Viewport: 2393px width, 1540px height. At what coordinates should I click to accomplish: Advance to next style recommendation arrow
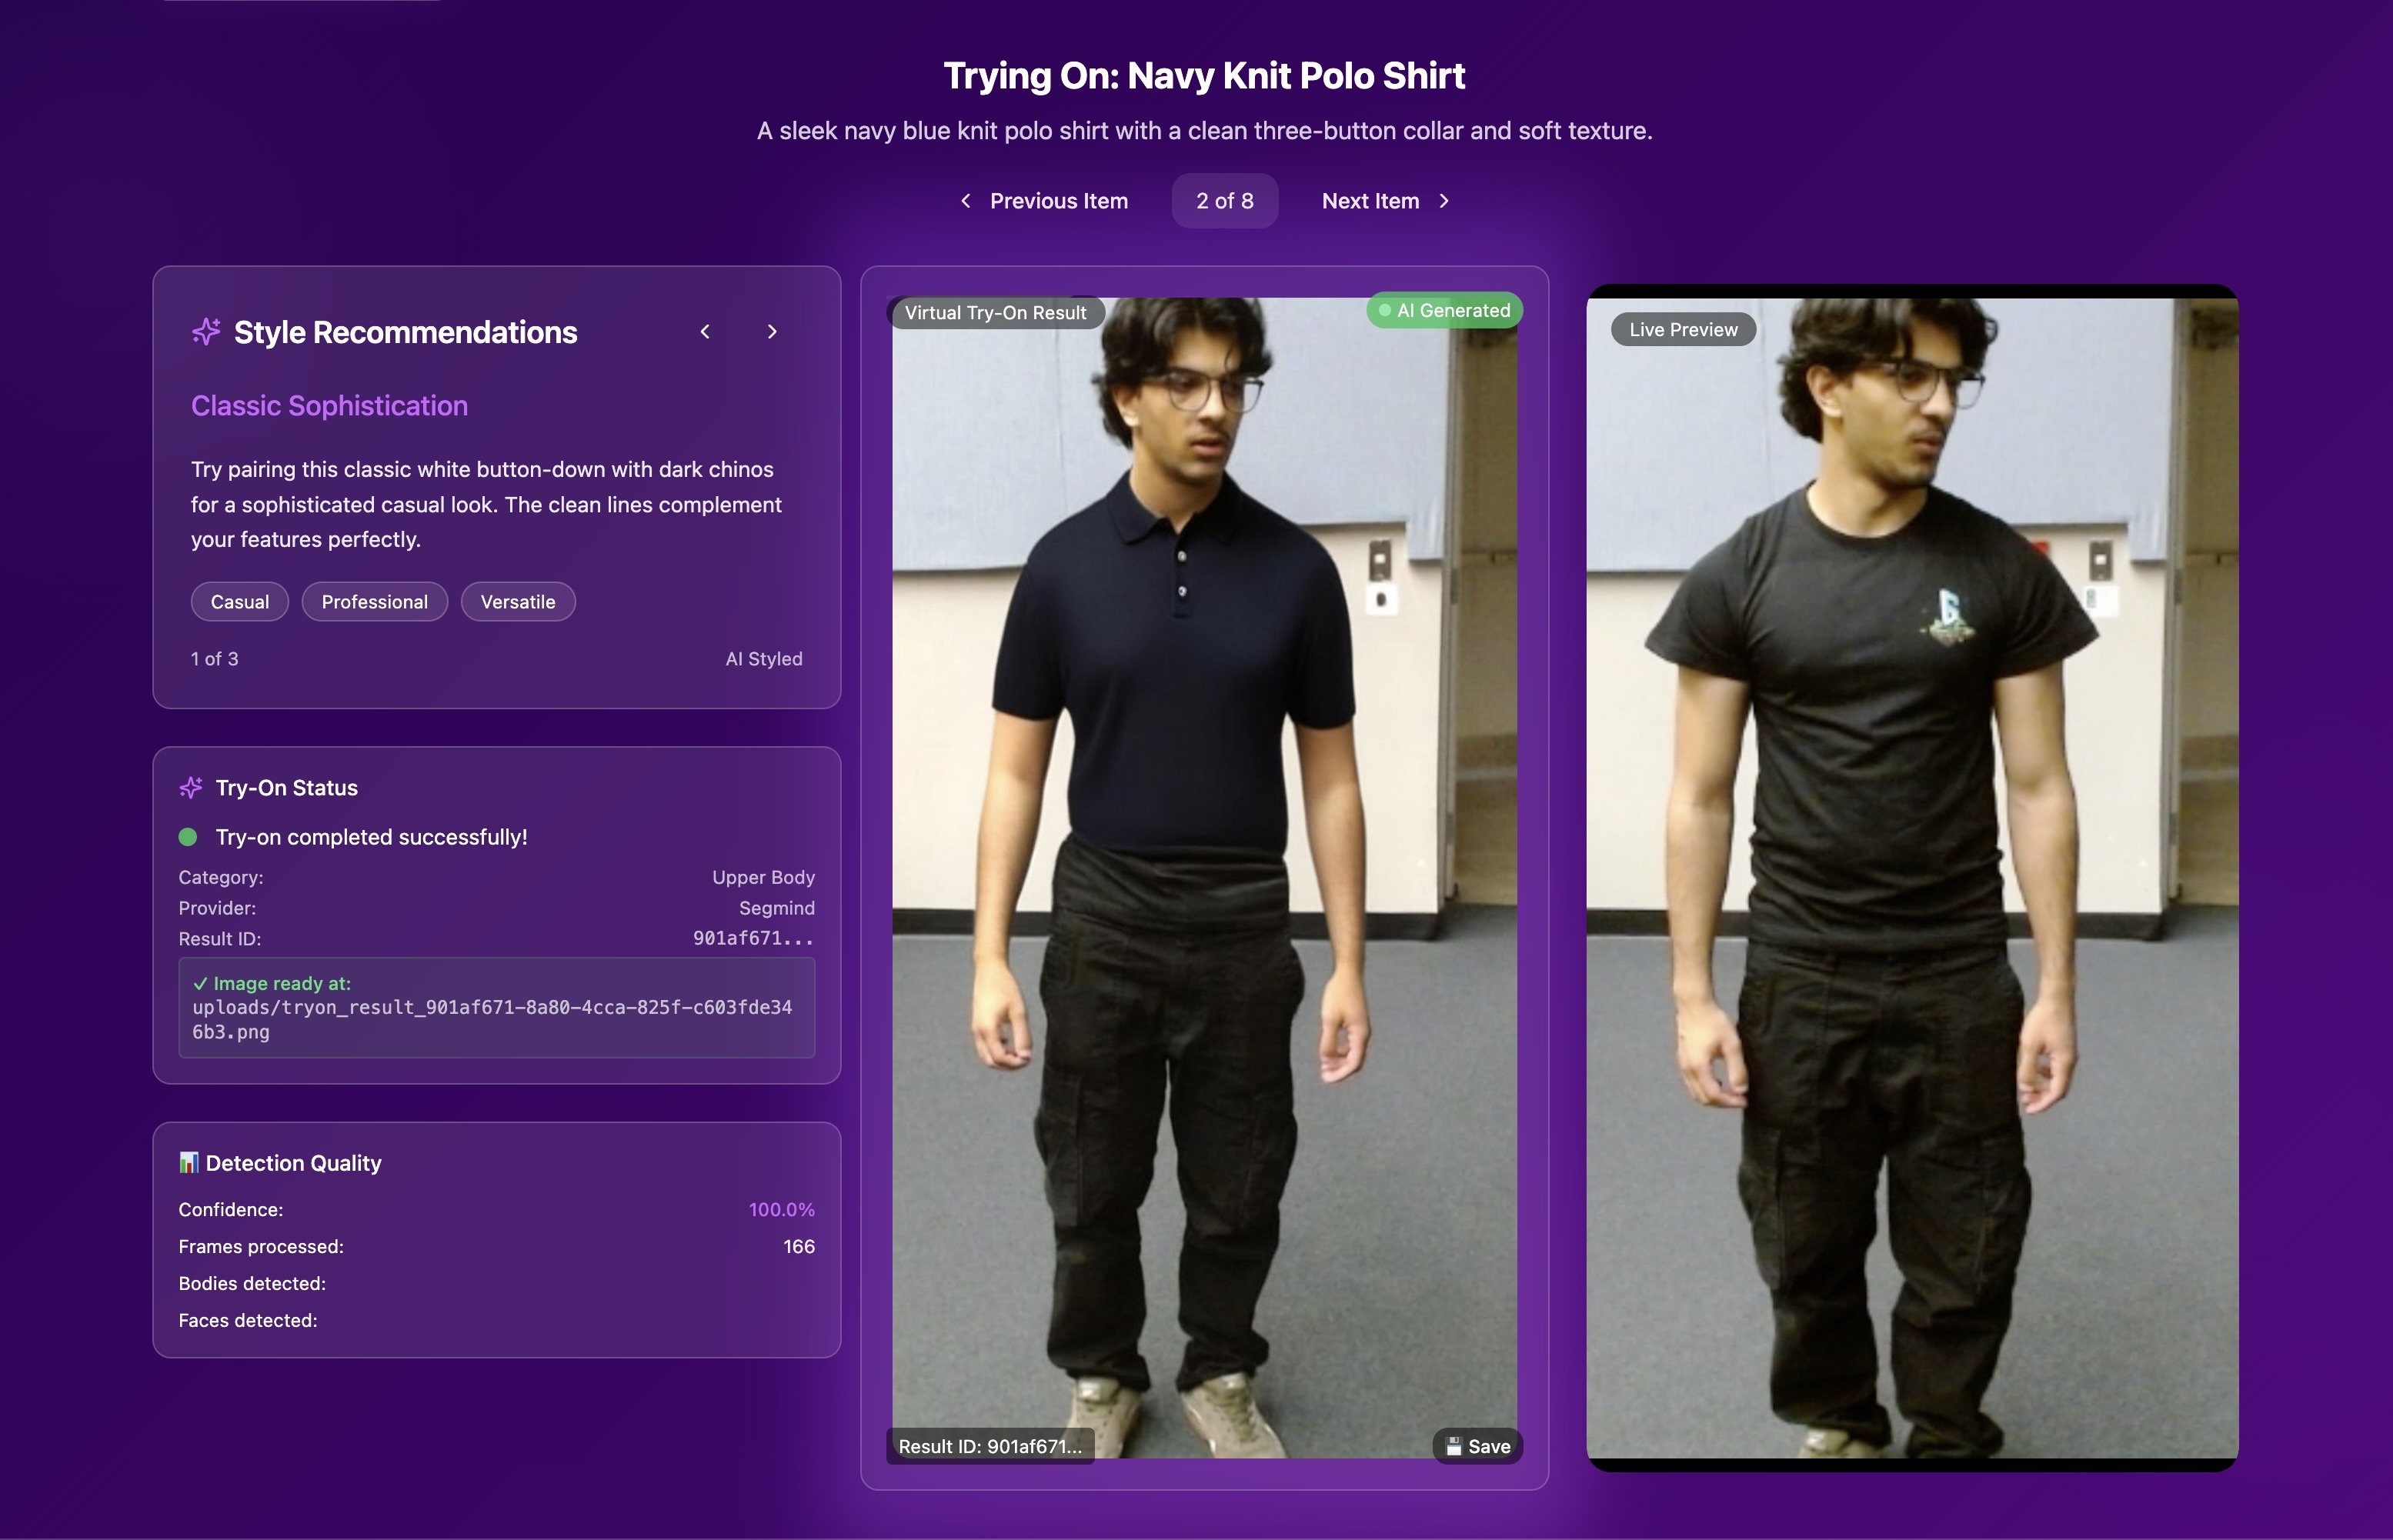coord(772,332)
